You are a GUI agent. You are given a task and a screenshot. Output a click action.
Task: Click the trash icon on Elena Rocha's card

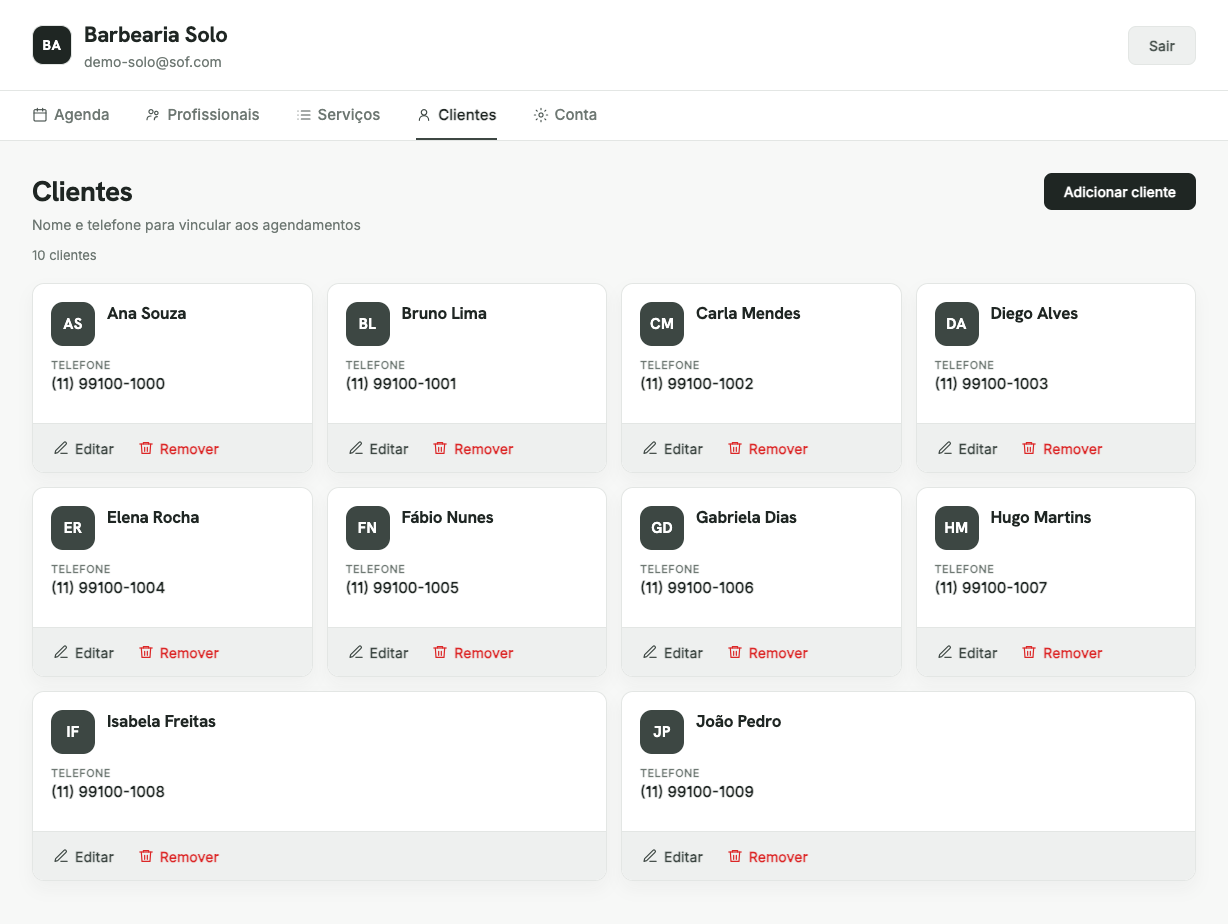coord(146,652)
